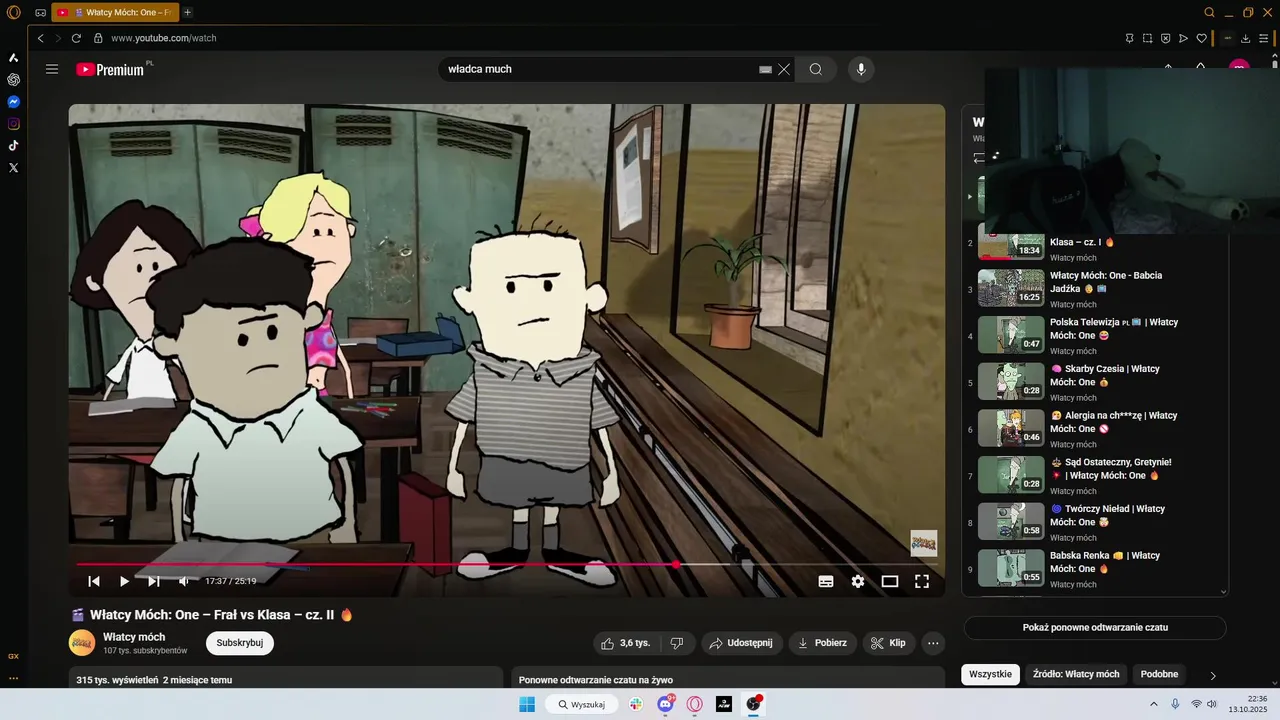Skip to previous video in player

click(94, 581)
